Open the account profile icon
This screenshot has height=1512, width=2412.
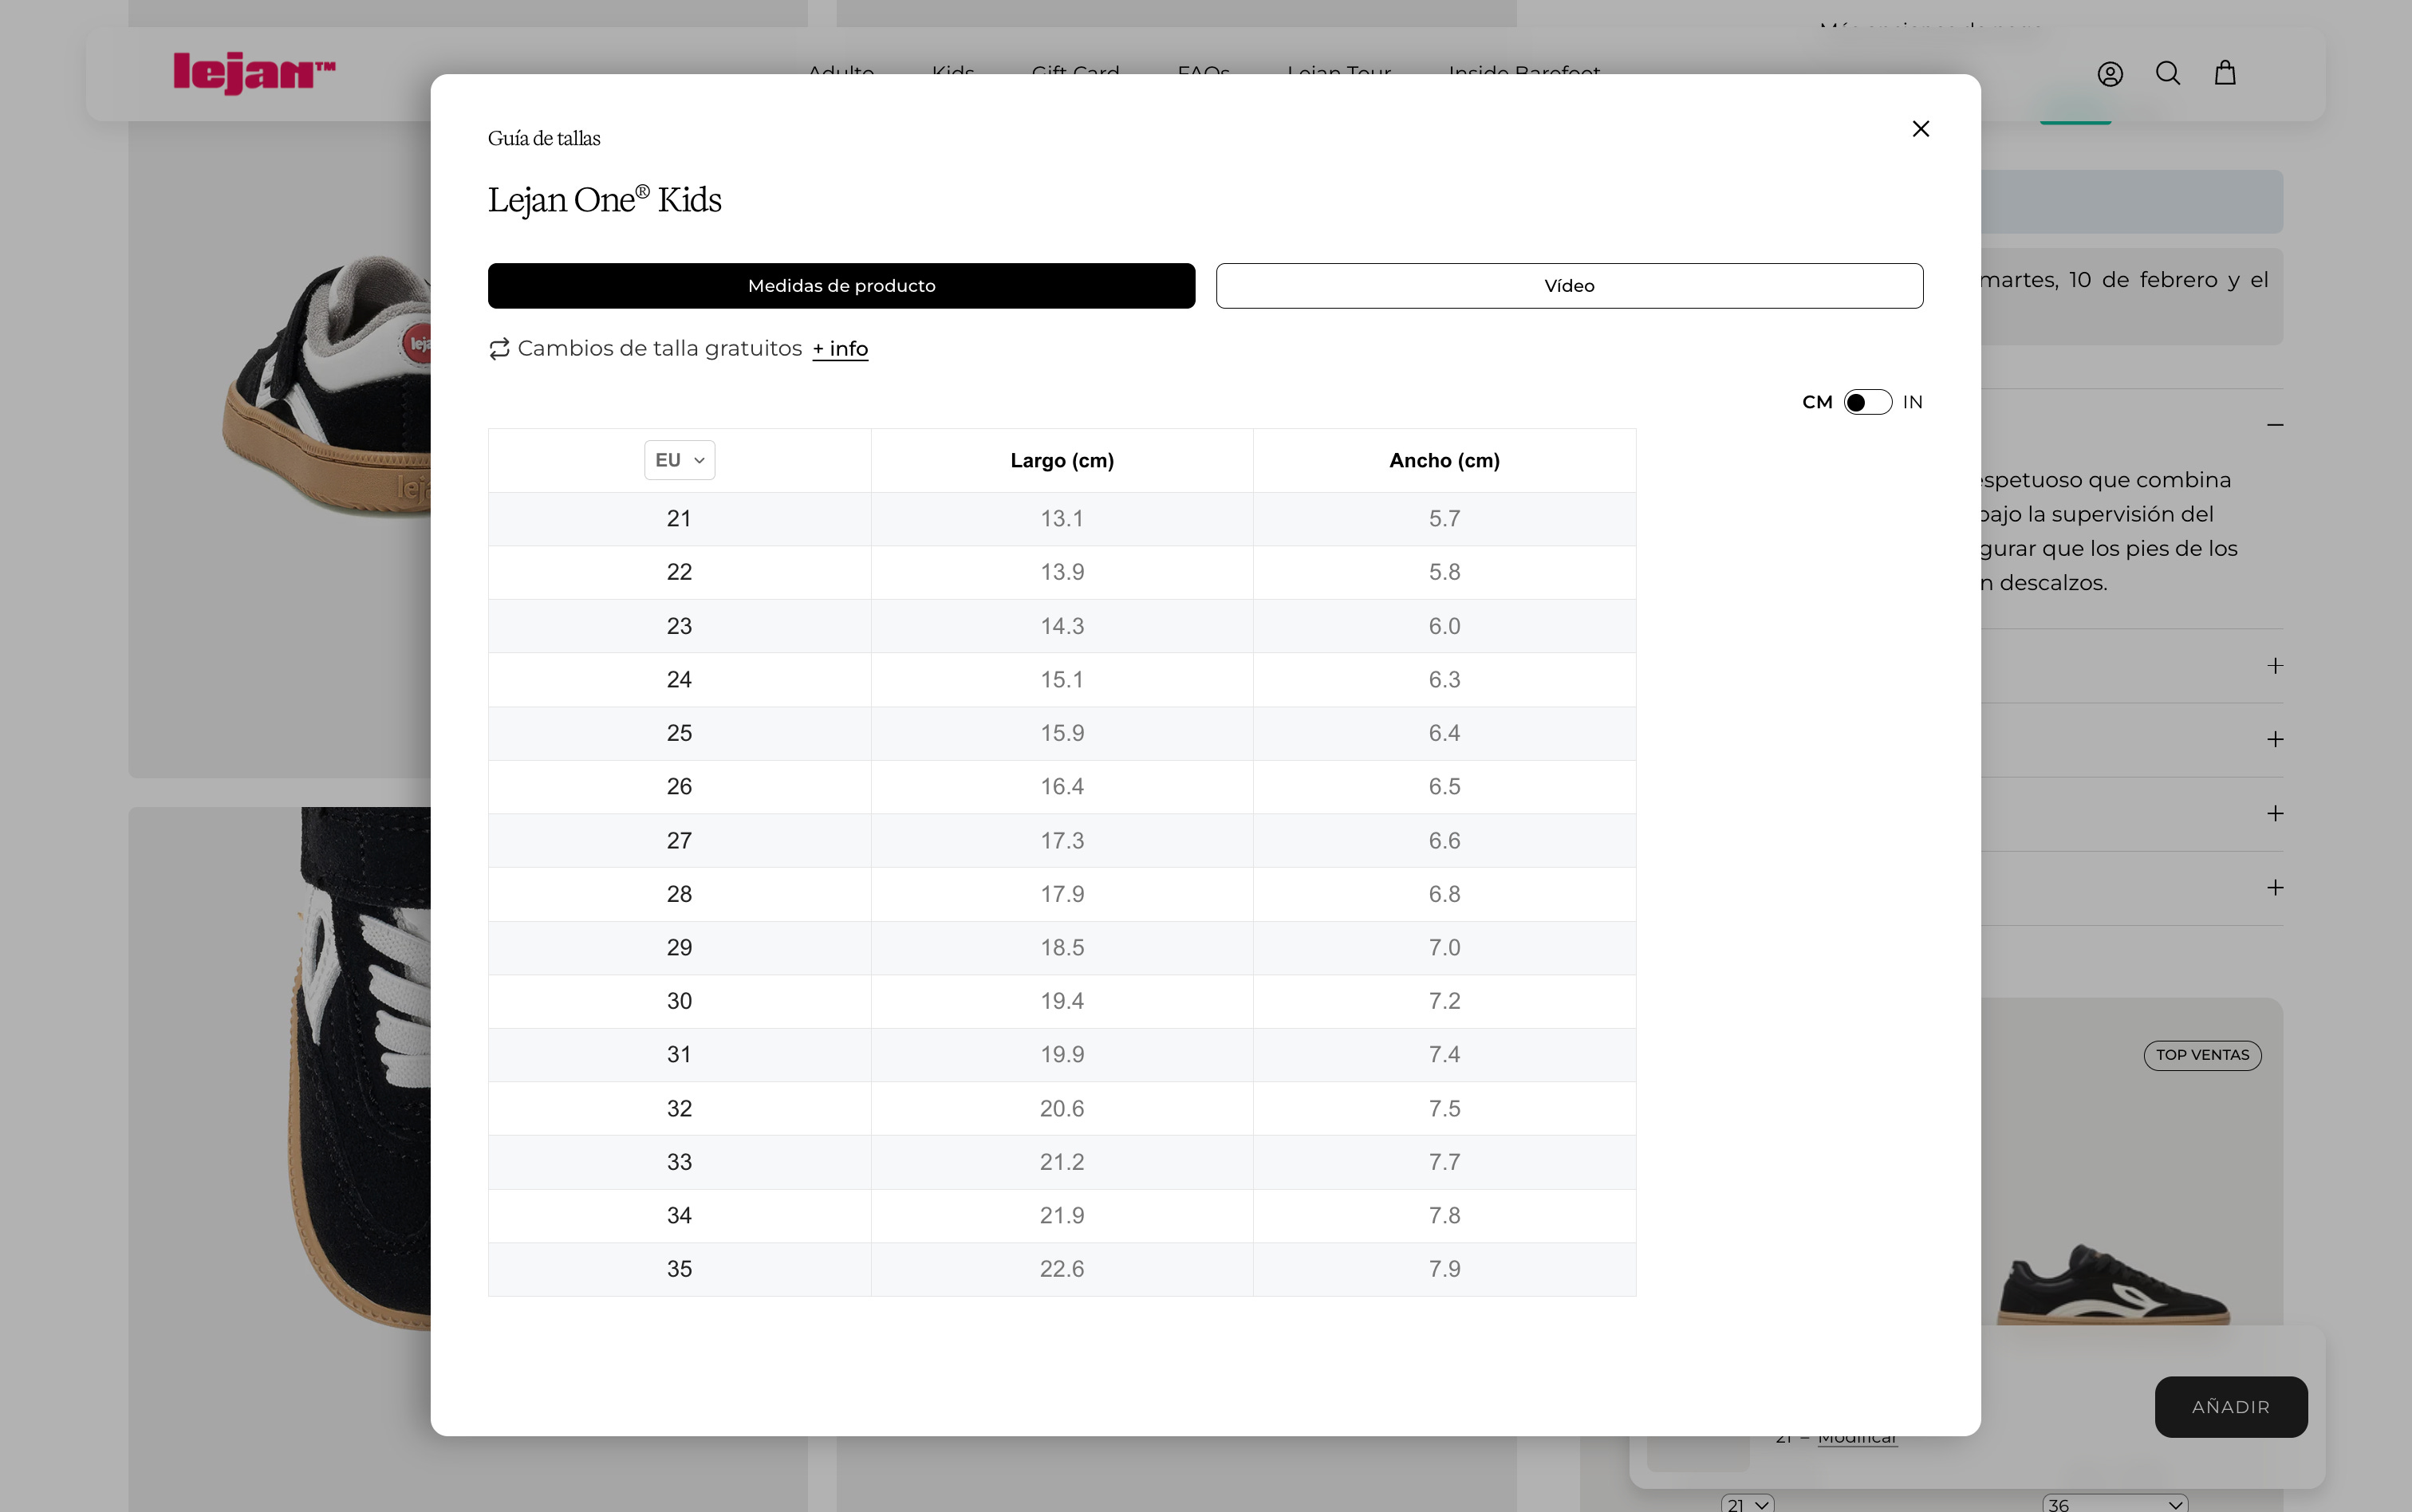point(2110,74)
